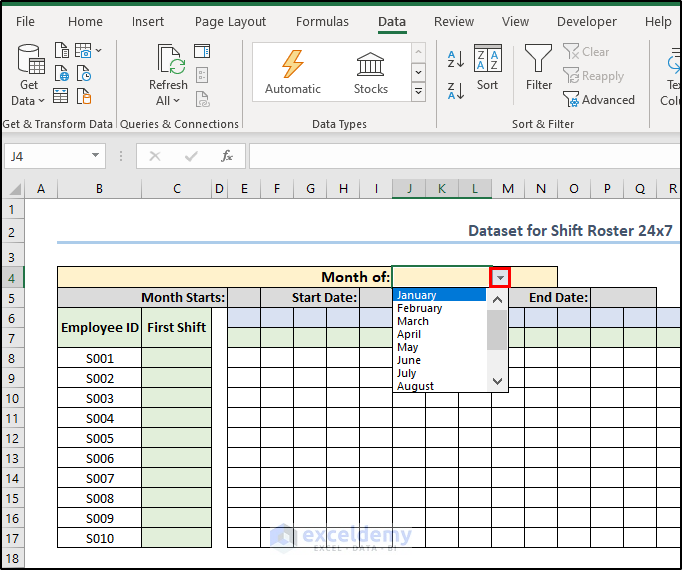
Task: Click Insert Function fx icon
Action: click(x=227, y=156)
